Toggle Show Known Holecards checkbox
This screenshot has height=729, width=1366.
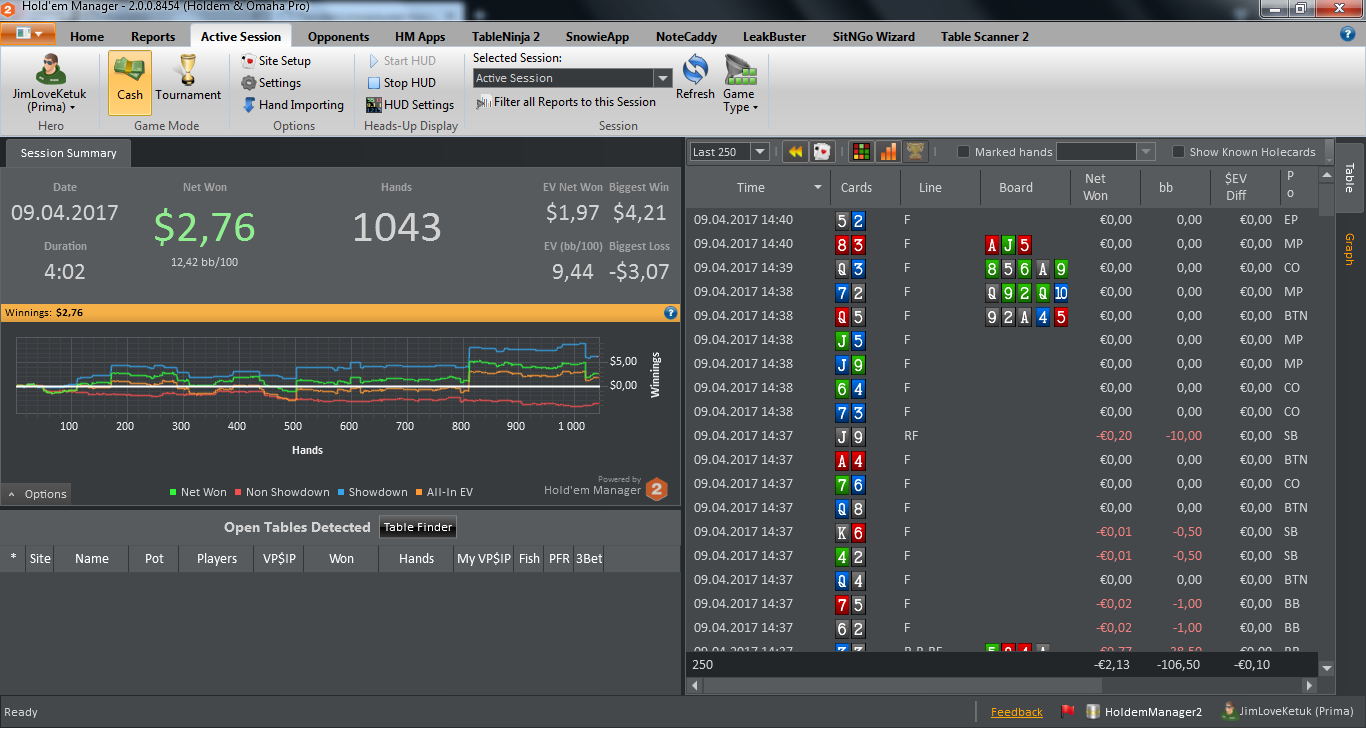(x=1179, y=152)
